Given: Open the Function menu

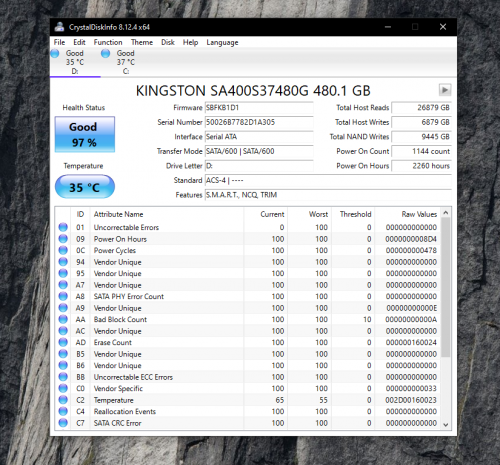Looking at the screenshot, I should click(x=108, y=42).
